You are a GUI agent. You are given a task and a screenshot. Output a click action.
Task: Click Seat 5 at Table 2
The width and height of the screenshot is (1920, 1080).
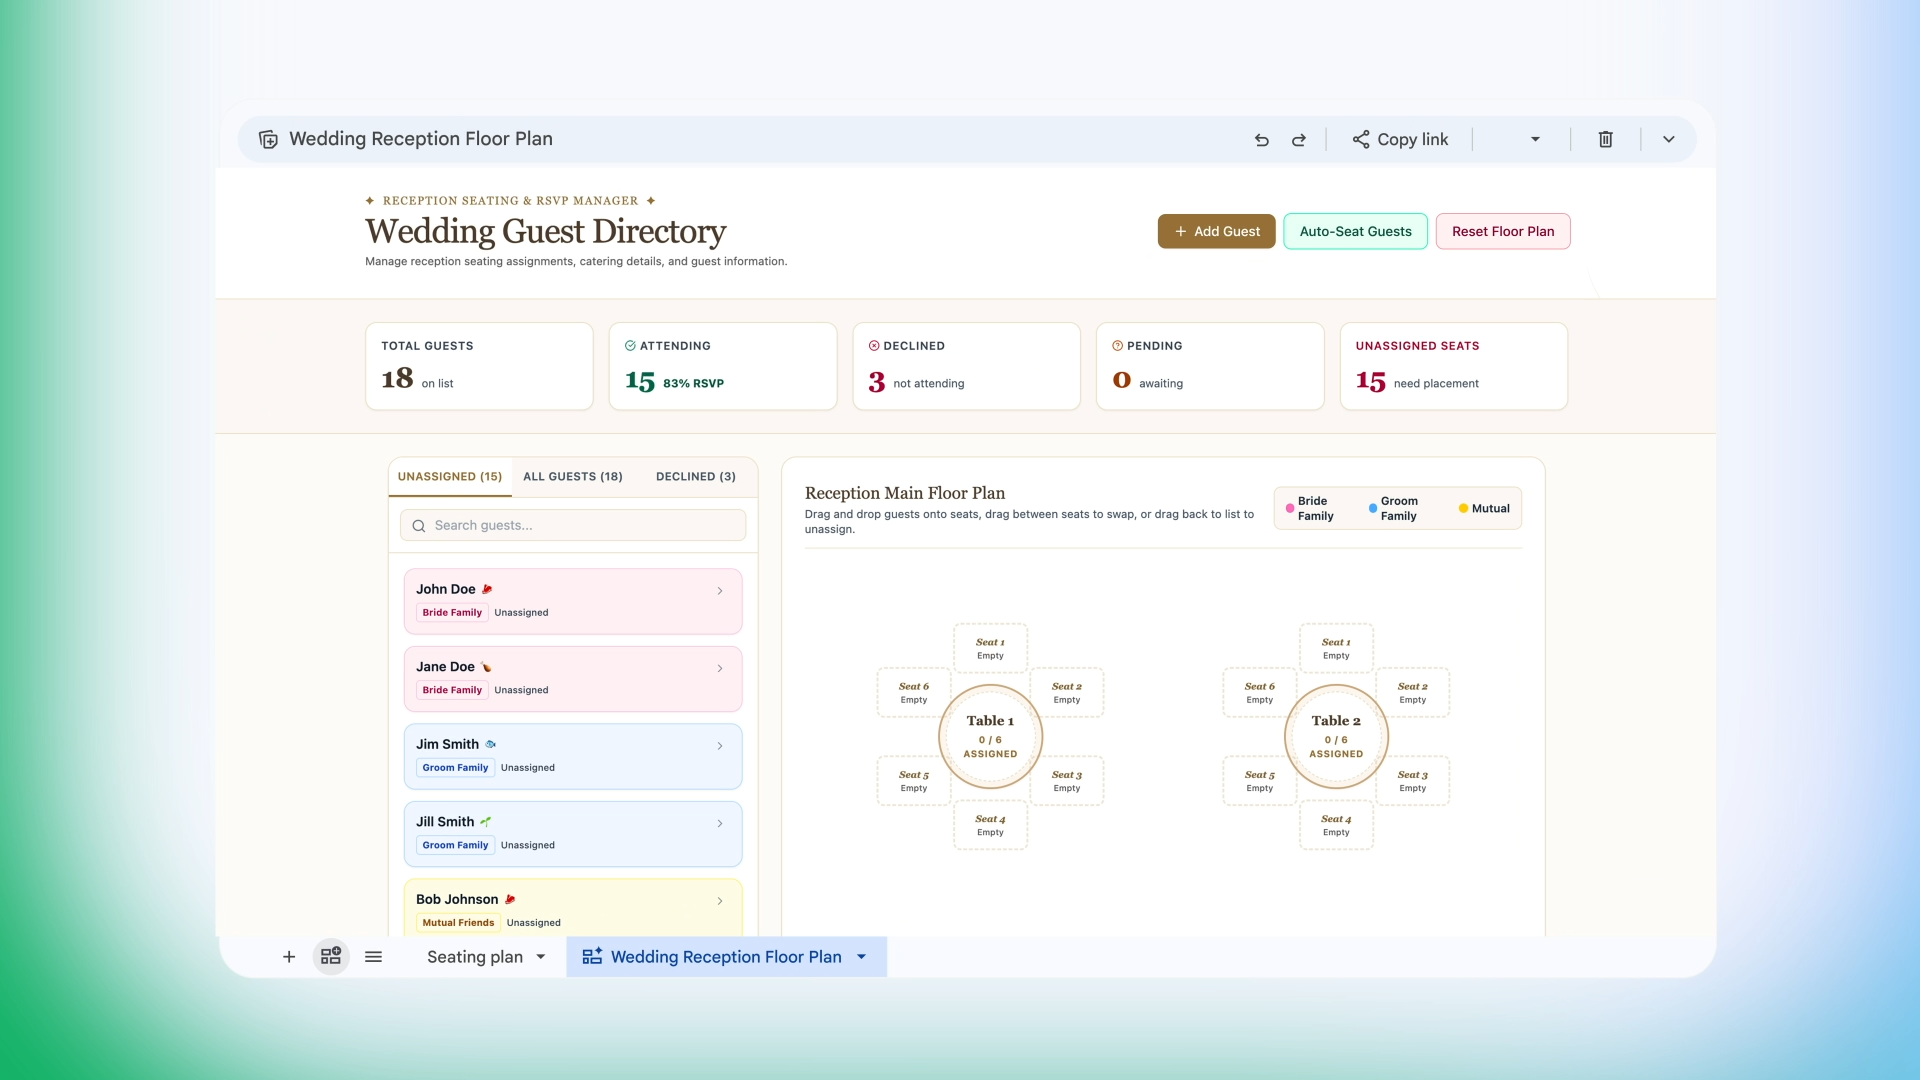tap(1260, 780)
